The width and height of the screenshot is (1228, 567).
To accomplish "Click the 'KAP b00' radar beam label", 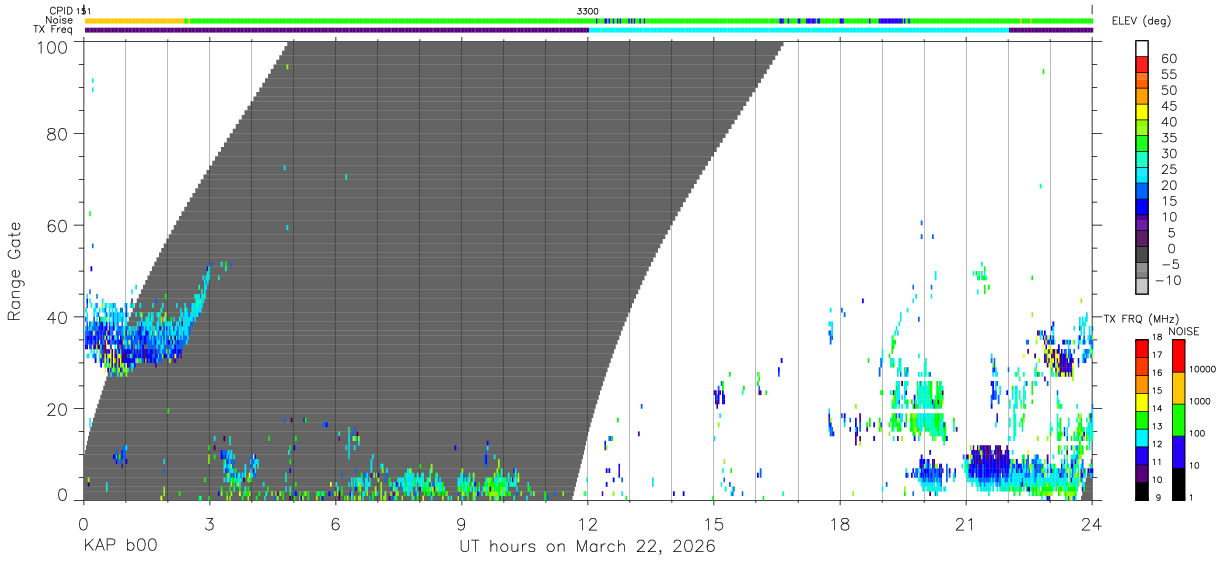I will pyautogui.click(x=119, y=546).
